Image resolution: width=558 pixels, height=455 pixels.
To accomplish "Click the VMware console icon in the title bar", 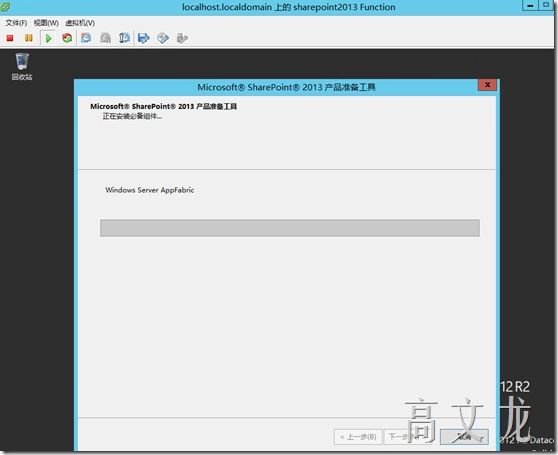I will (5, 7).
